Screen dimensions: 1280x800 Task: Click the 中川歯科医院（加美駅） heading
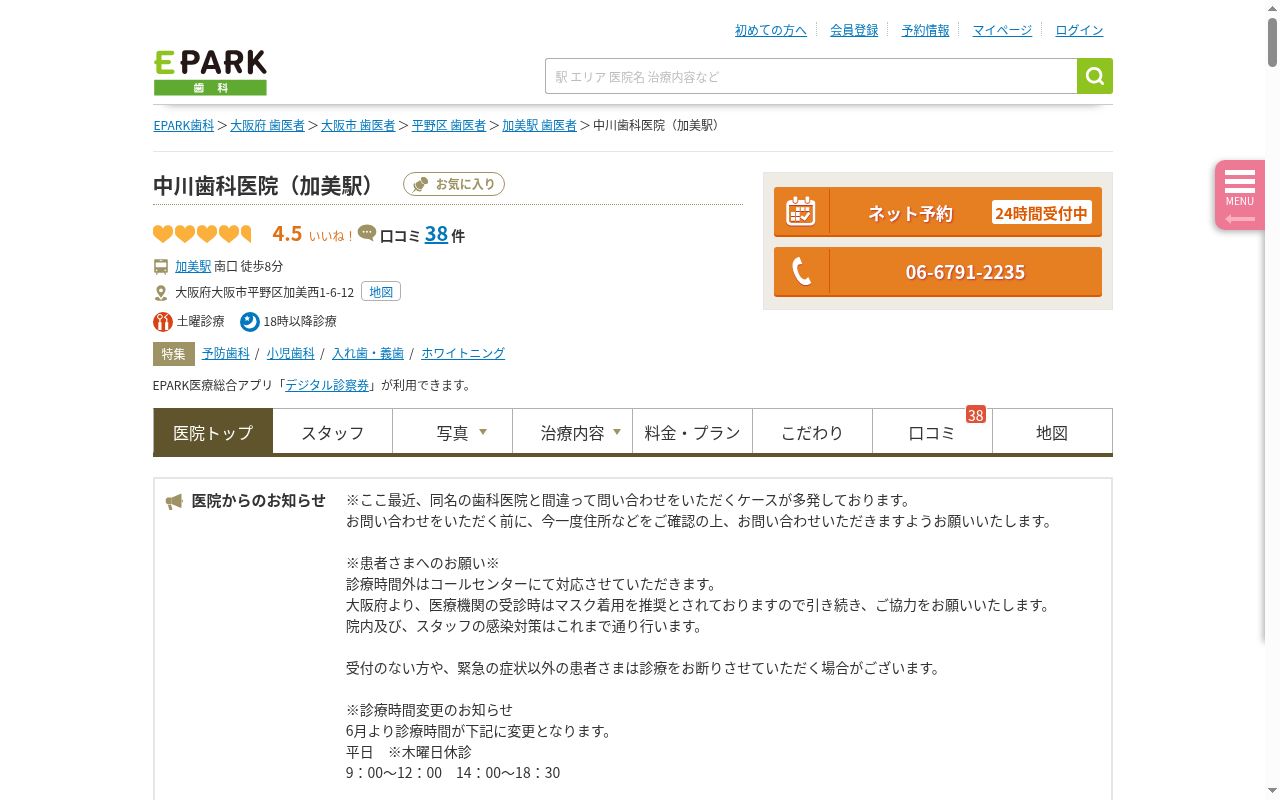264,185
